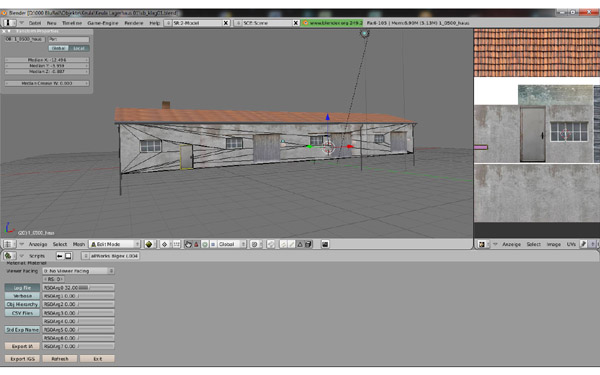Click the Refresh button
600x375 pixels.
point(60,359)
